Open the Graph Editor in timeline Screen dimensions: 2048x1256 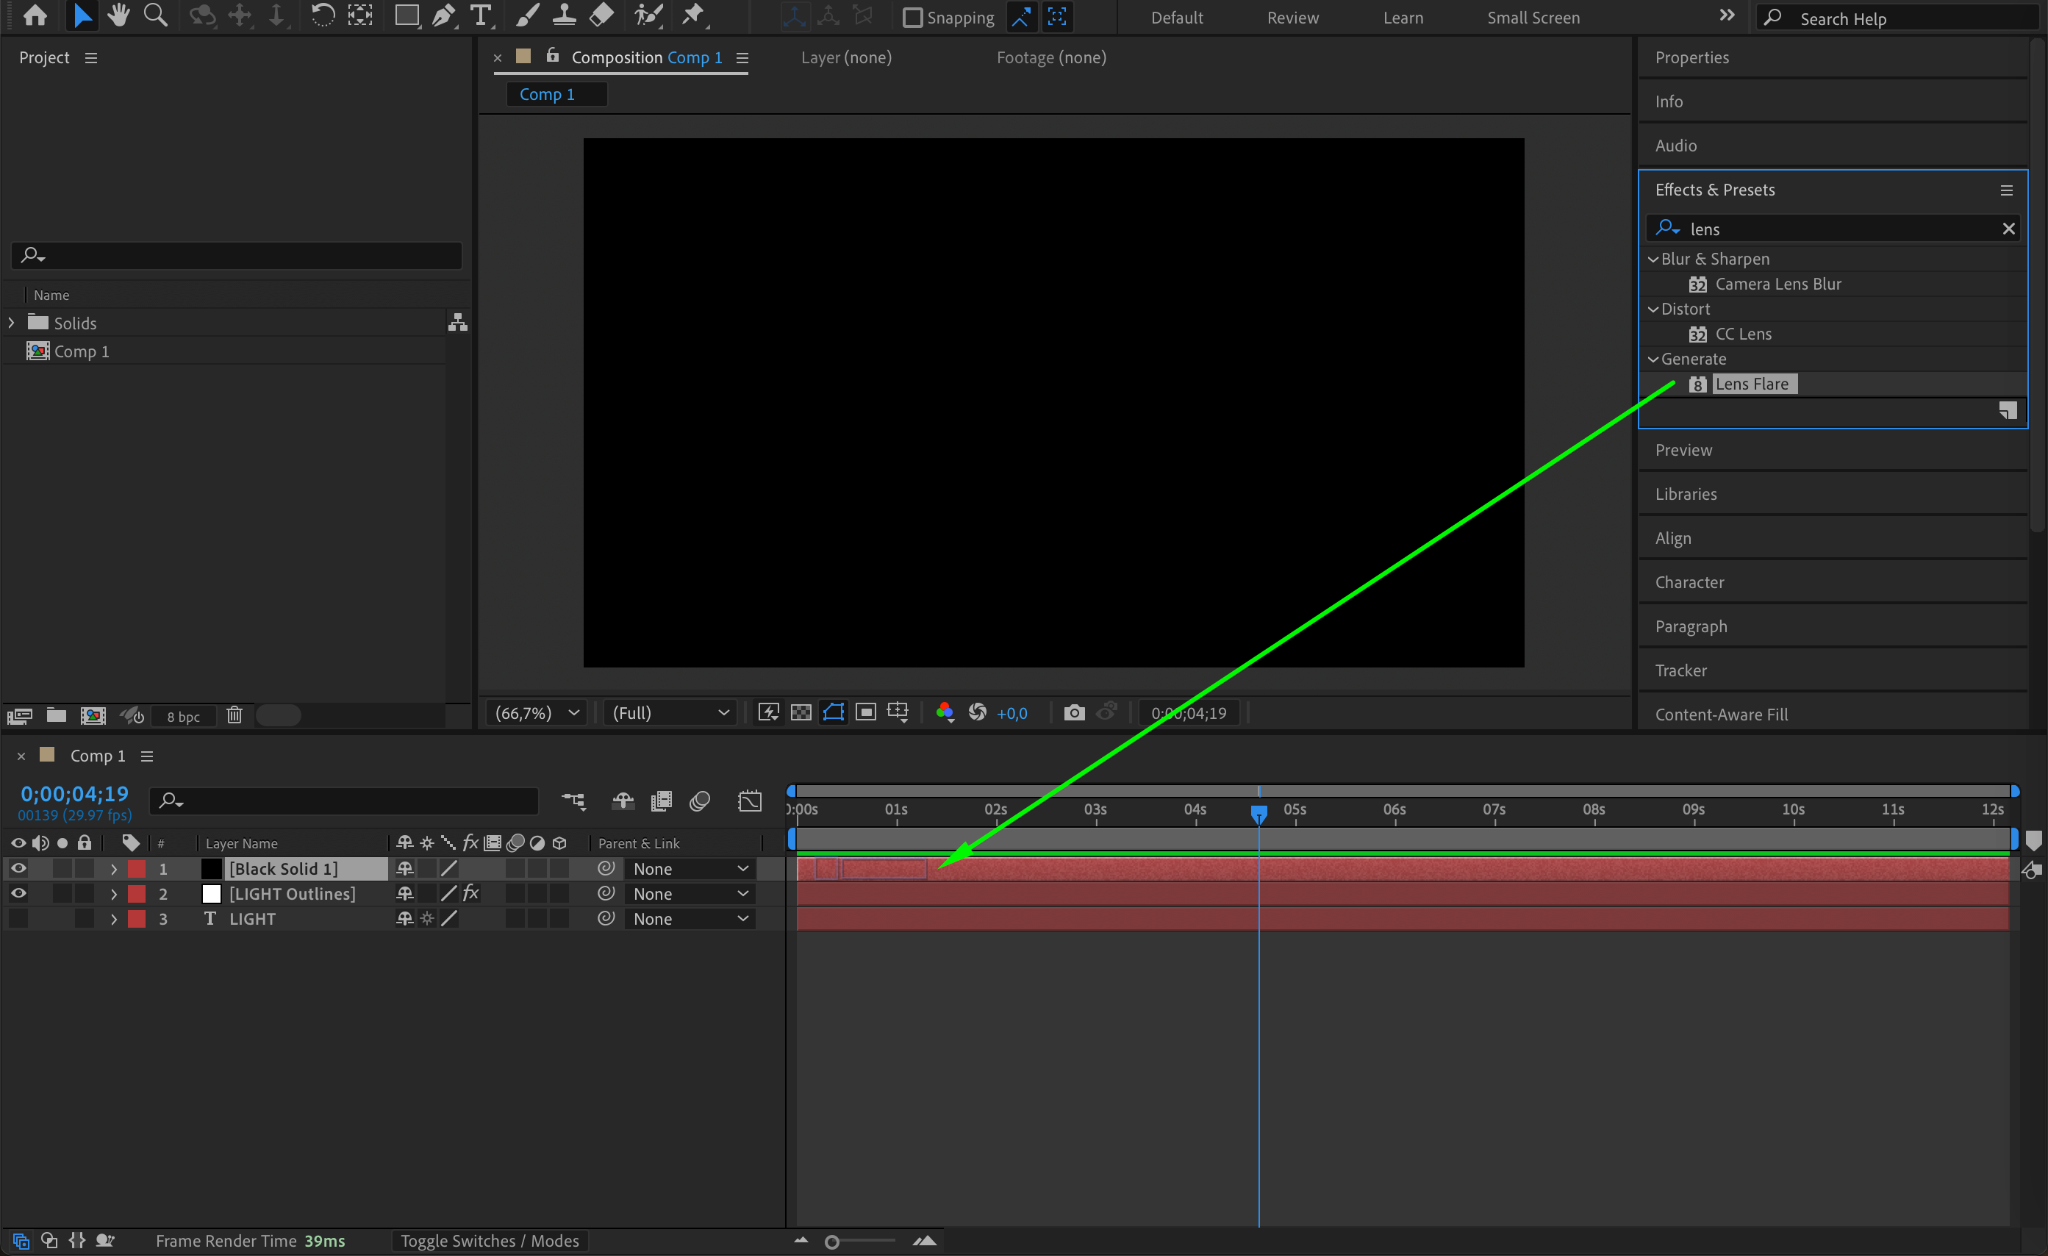coord(749,801)
